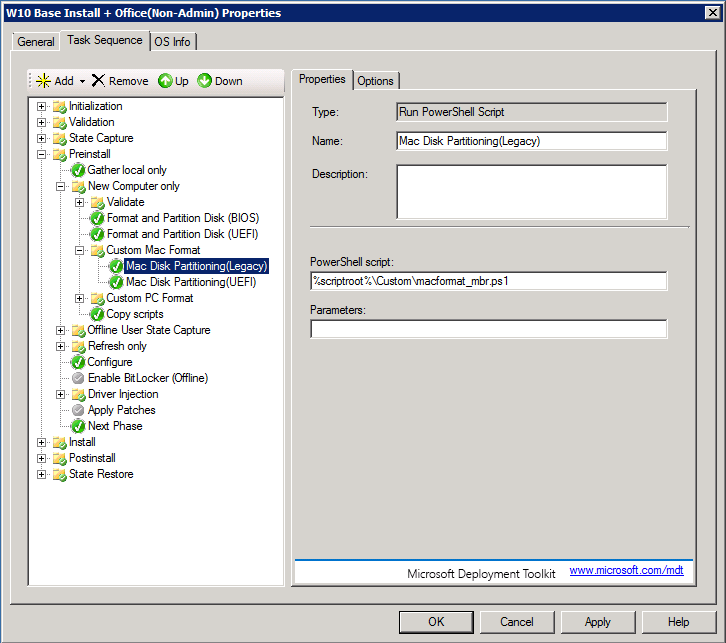Expand the Custom PC Format group
Viewport: 726px width, 643px height.
pos(79,299)
